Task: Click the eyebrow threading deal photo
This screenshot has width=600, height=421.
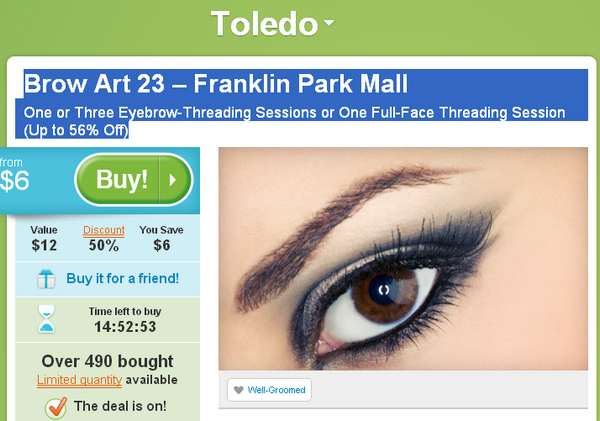Action: tap(403, 258)
